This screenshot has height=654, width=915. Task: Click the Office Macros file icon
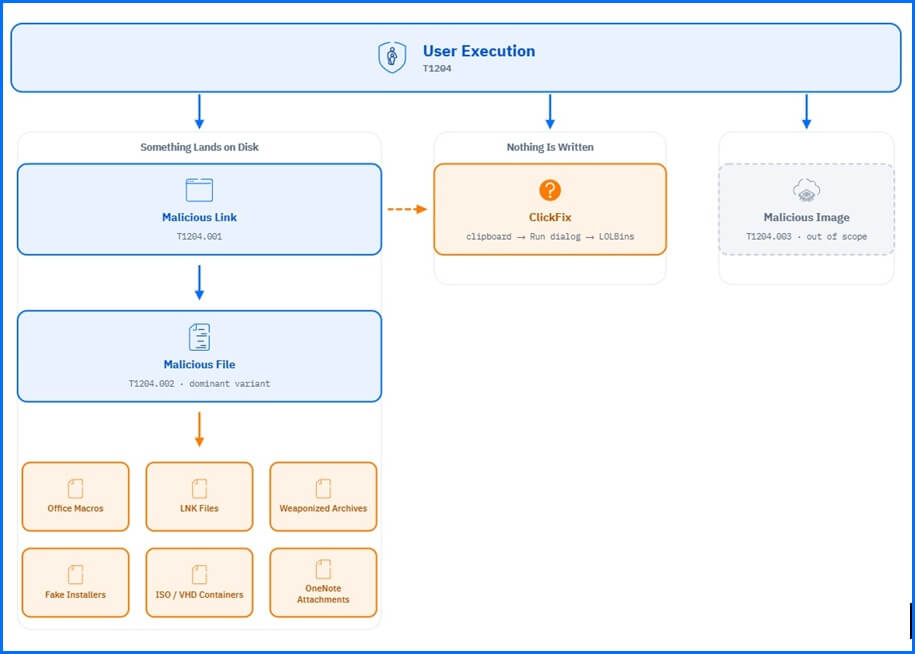pyautogui.click(x=75, y=488)
